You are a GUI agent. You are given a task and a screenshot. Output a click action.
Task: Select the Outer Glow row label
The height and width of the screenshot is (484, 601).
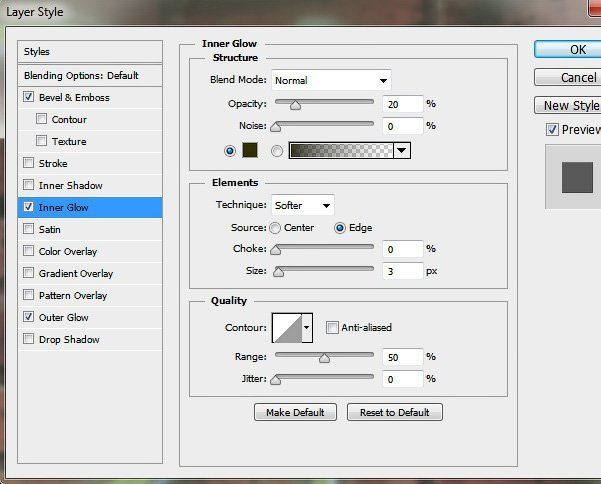click(64, 318)
